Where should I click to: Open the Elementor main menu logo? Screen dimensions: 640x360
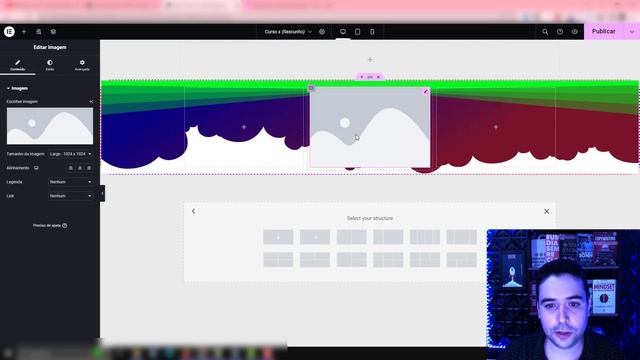[x=9, y=31]
